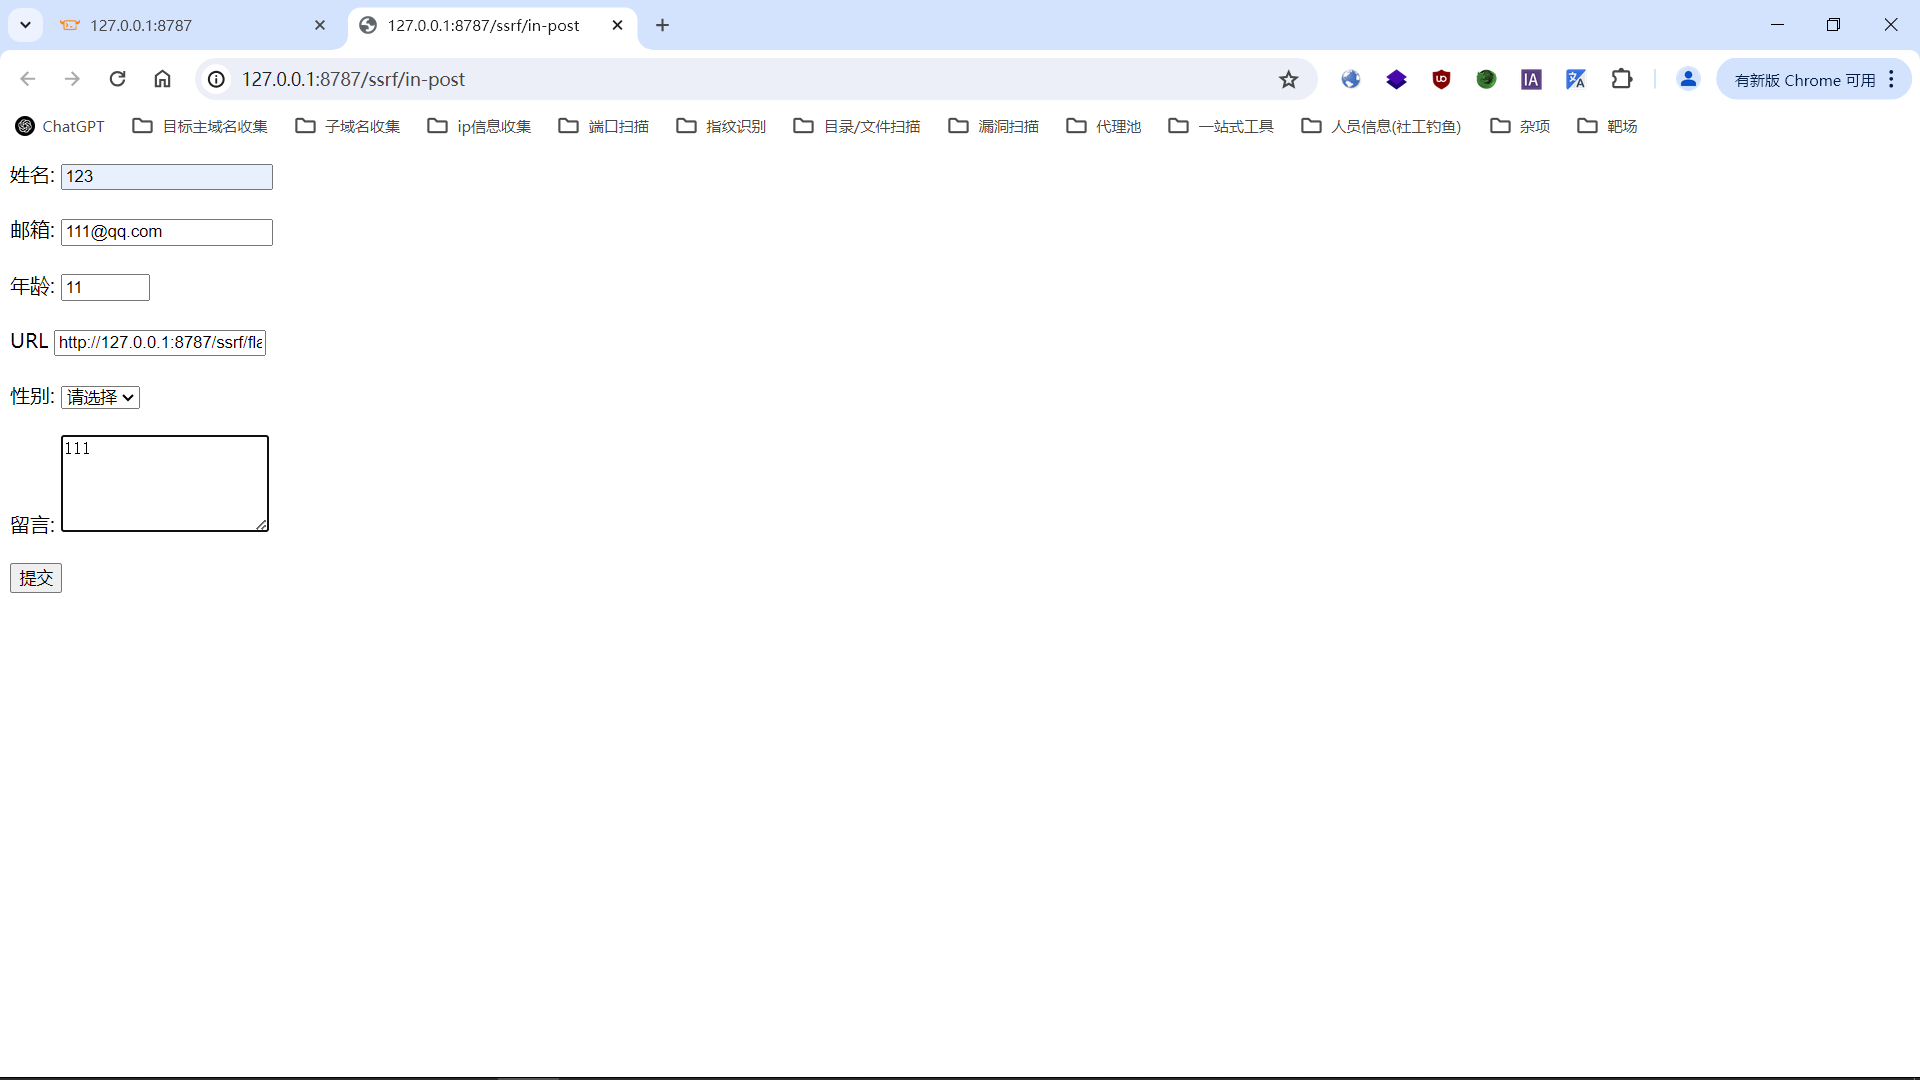Go to the home page
Image resolution: width=1920 pixels, height=1080 pixels.
pos(162,79)
